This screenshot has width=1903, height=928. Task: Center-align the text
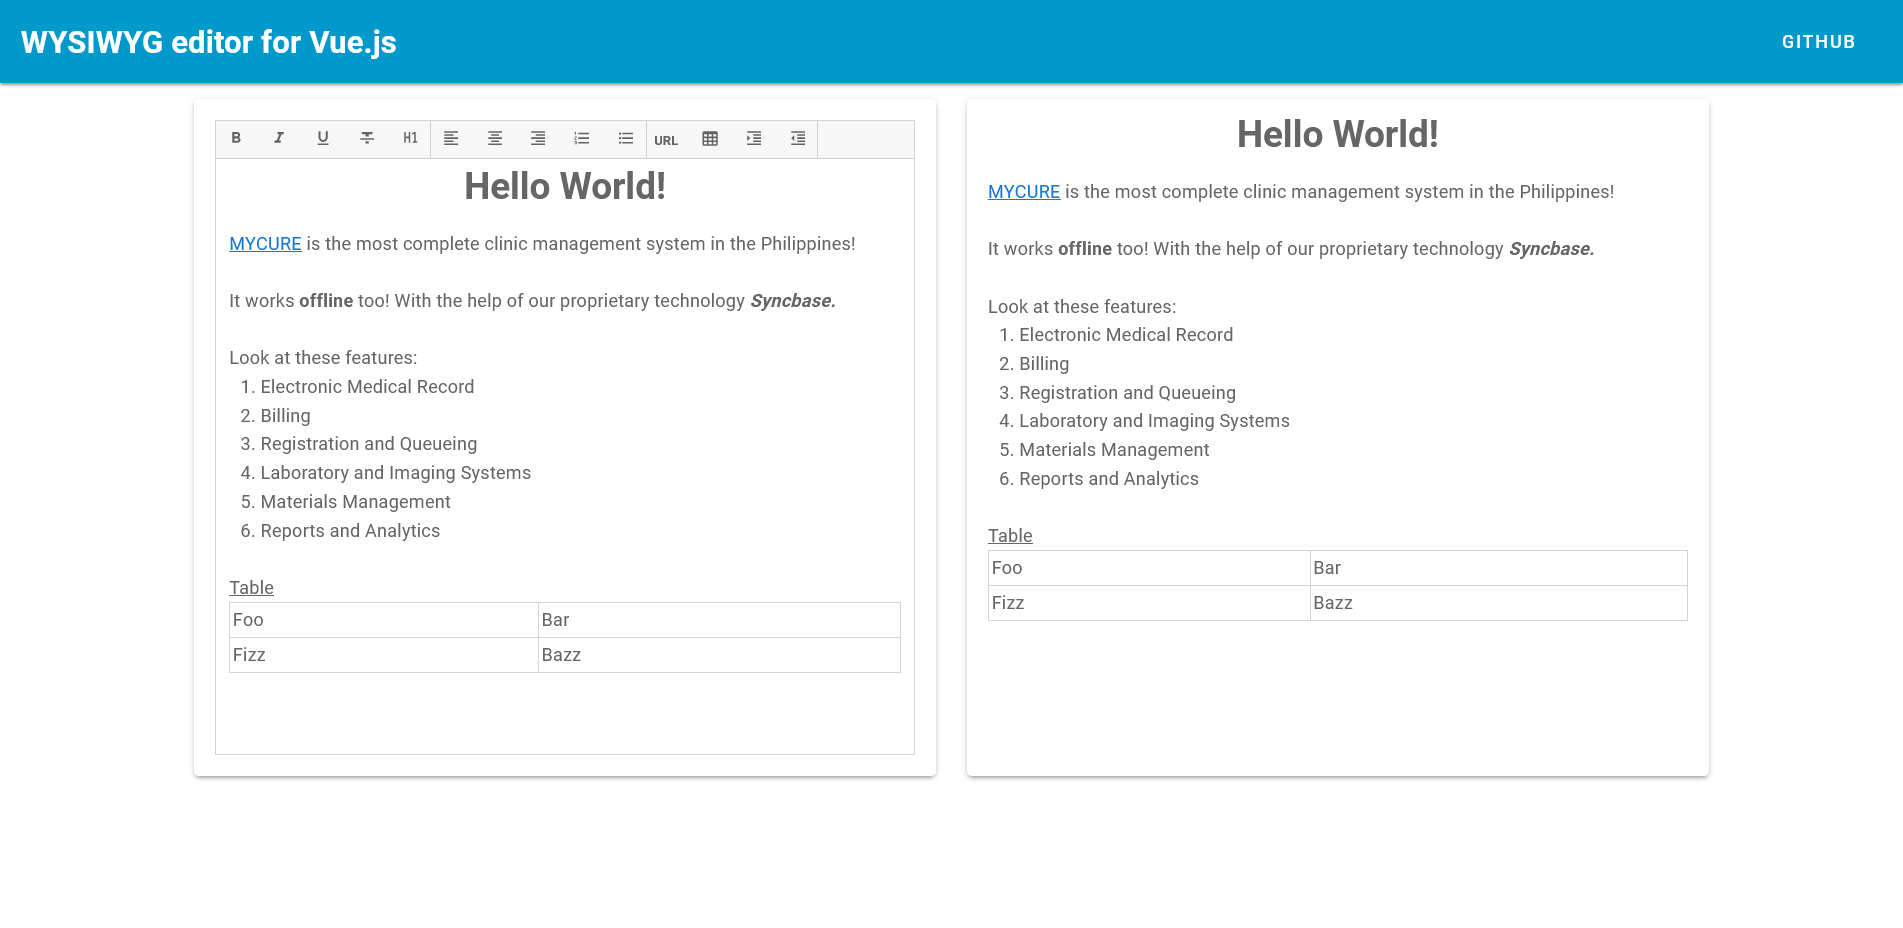click(x=495, y=138)
